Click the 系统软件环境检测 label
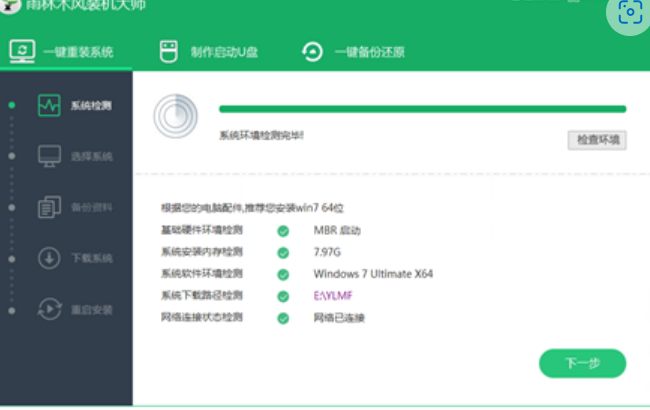This screenshot has height=410, width=650. click(x=201, y=274)
